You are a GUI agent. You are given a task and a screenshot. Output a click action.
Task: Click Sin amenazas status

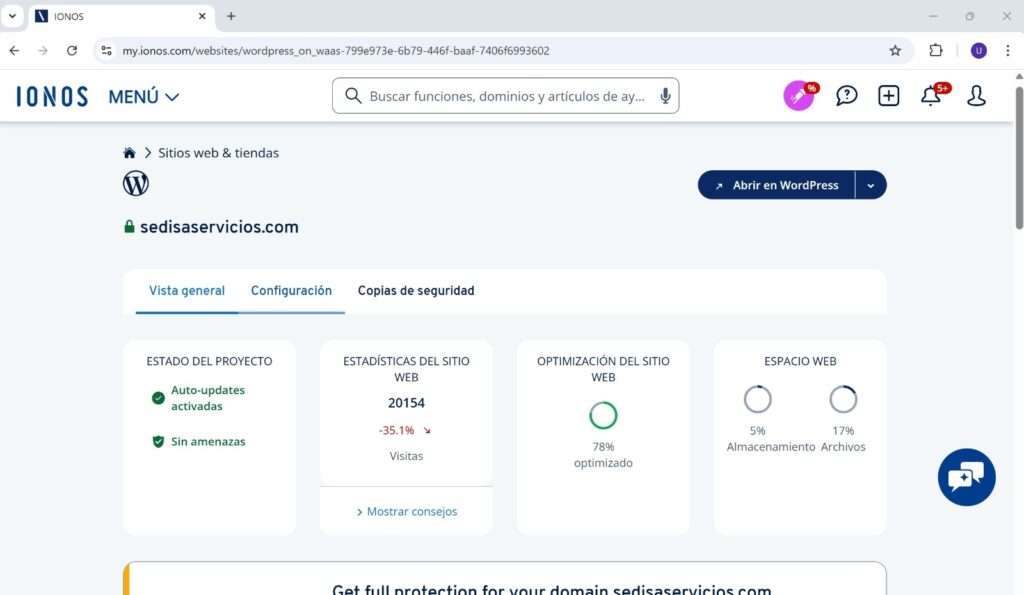(208, 442)
